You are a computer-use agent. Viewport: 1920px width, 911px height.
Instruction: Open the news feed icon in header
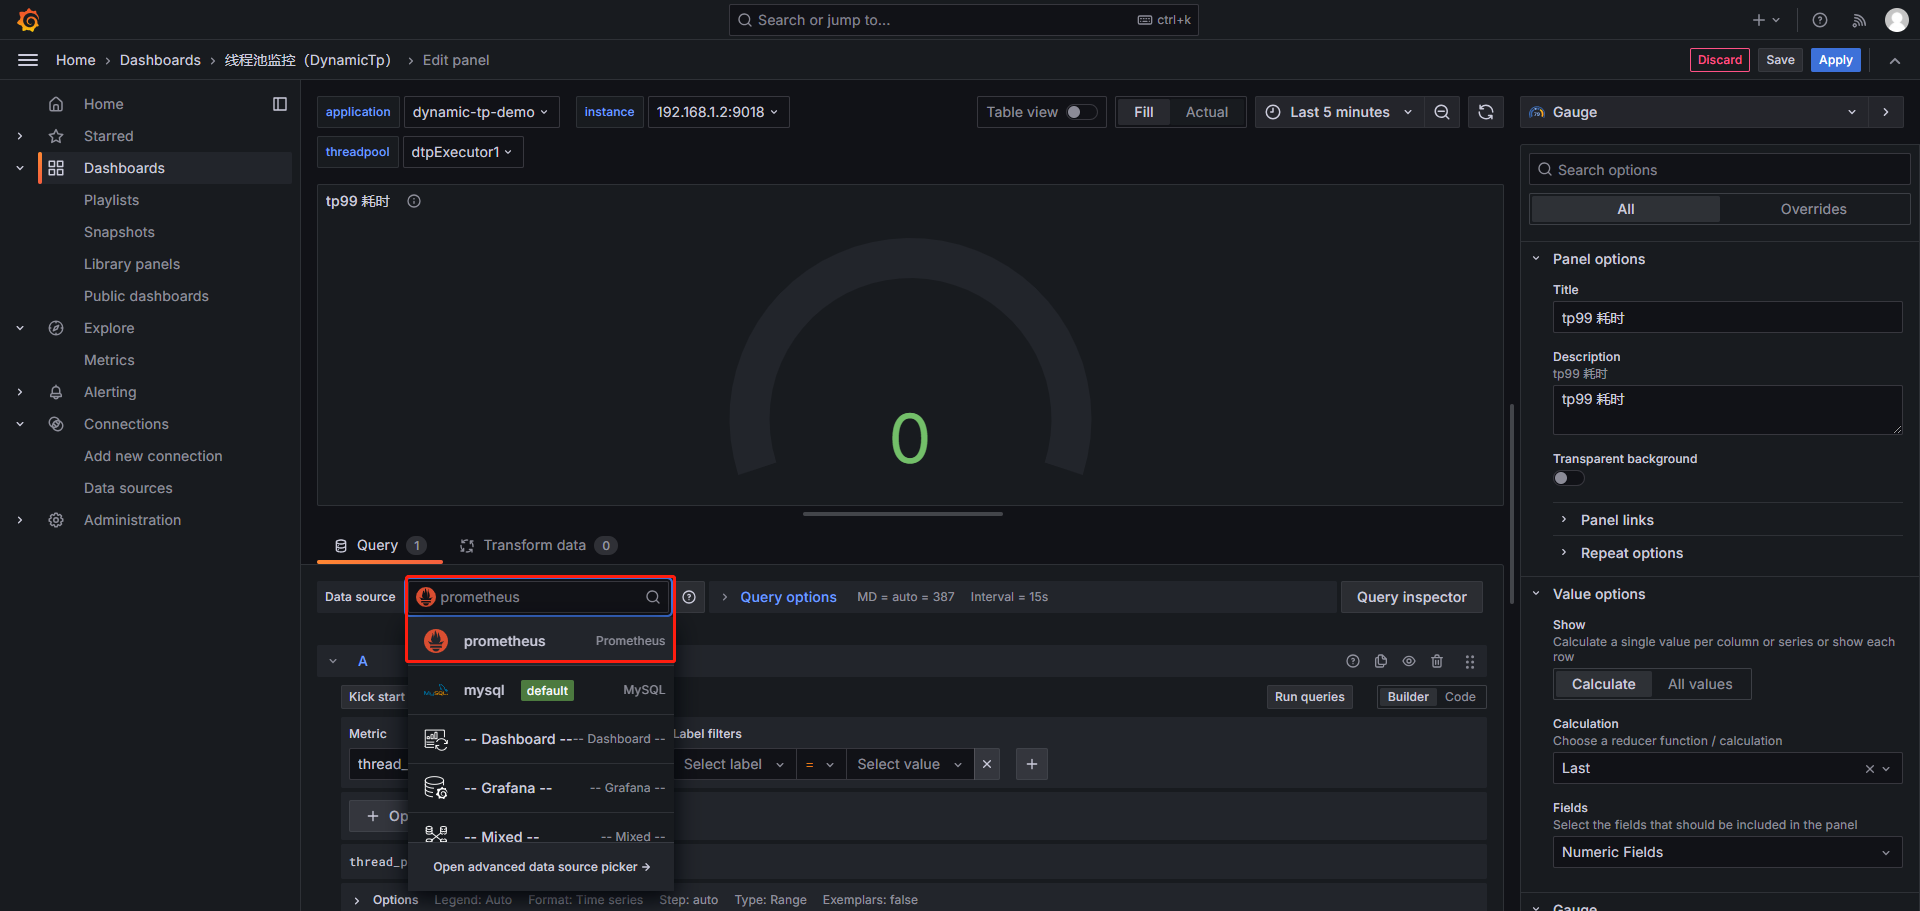(1859, 20)
